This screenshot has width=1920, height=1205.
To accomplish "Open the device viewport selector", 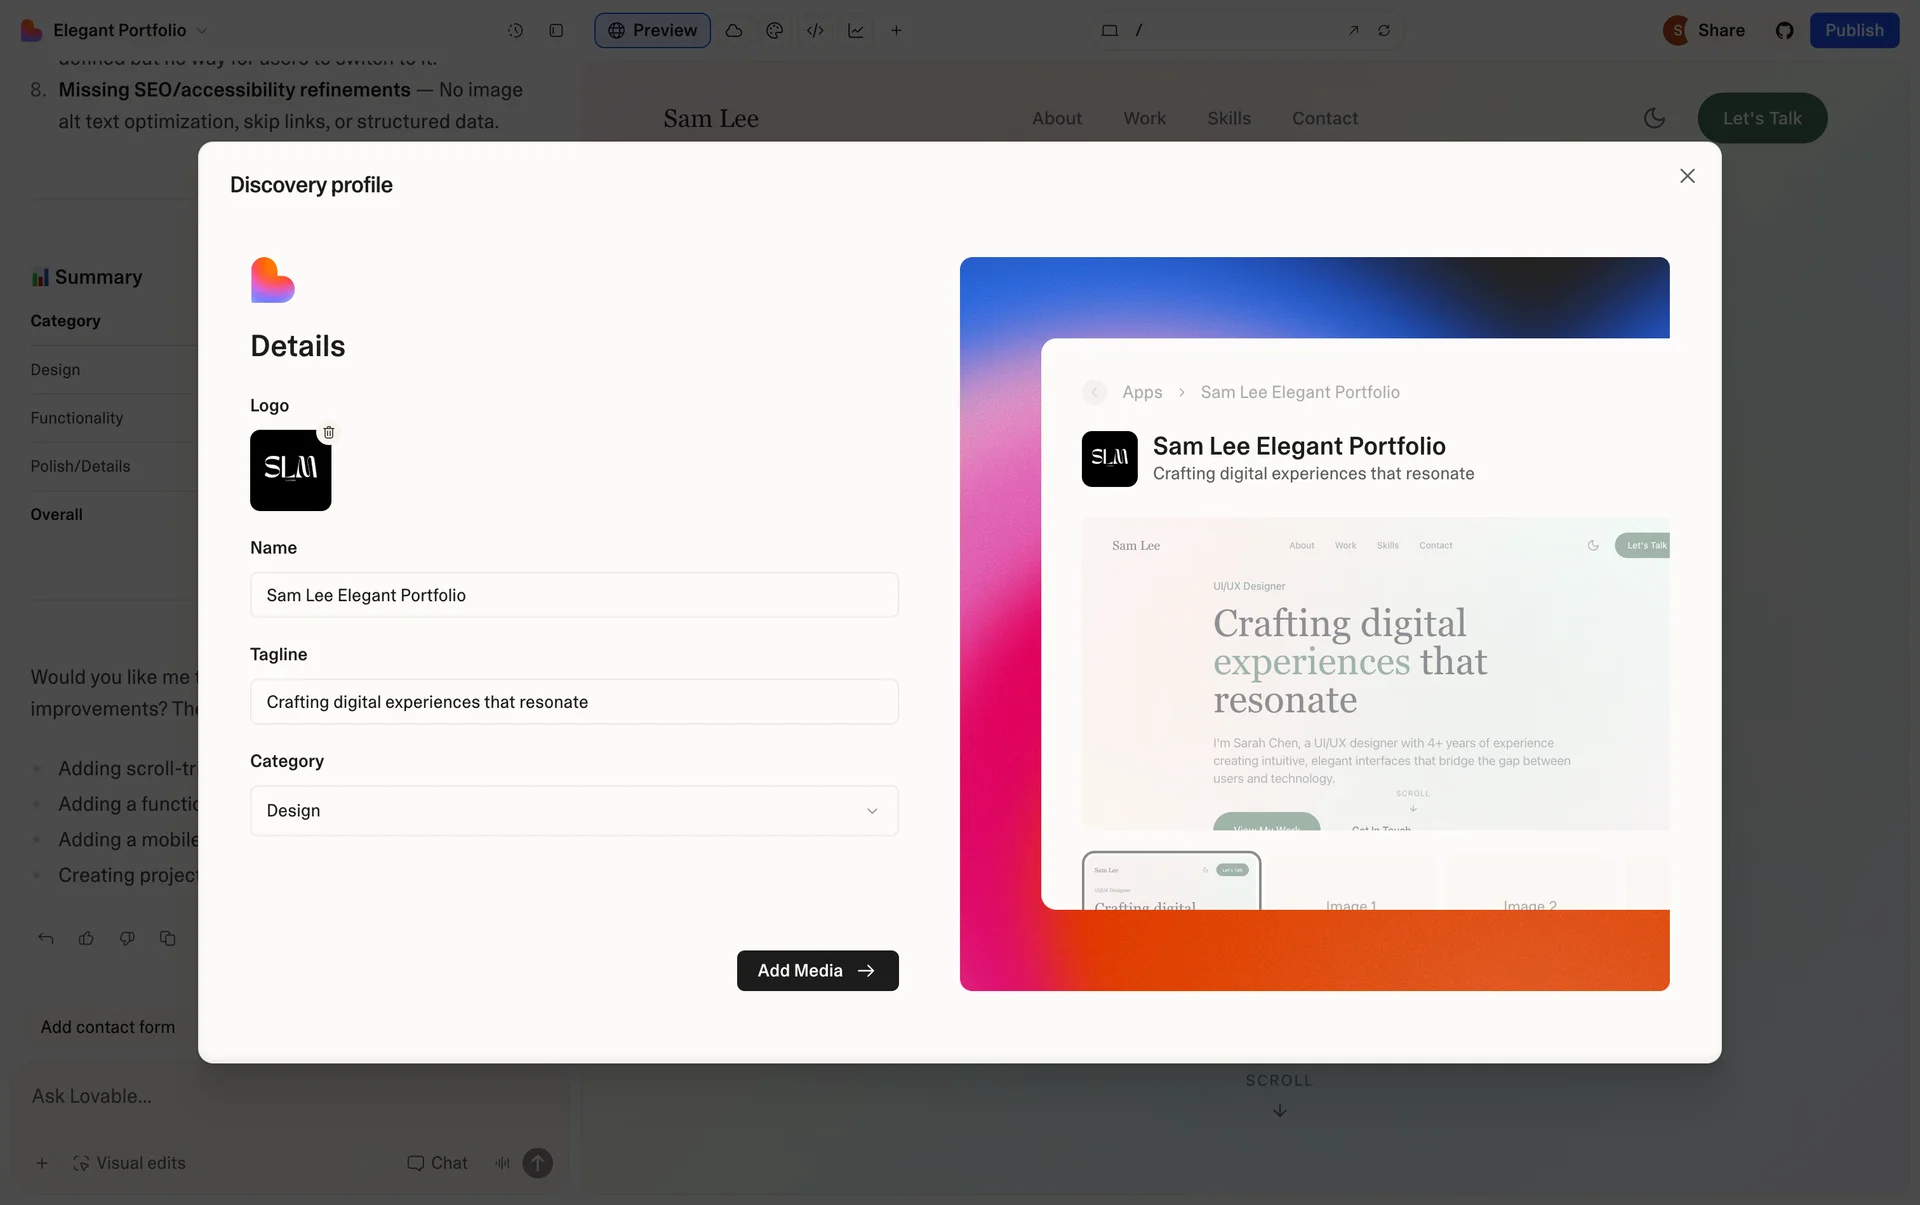I will [1109, 30].
